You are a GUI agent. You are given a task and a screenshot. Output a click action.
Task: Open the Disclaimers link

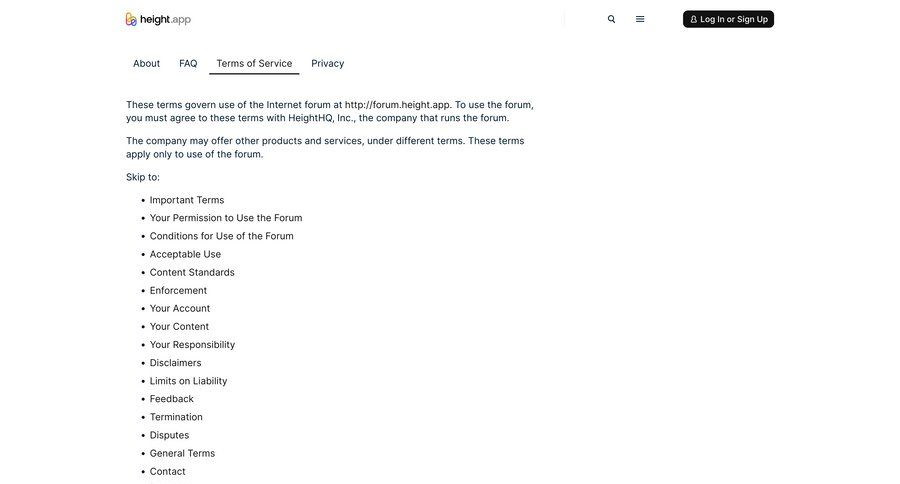coord(175,363)
